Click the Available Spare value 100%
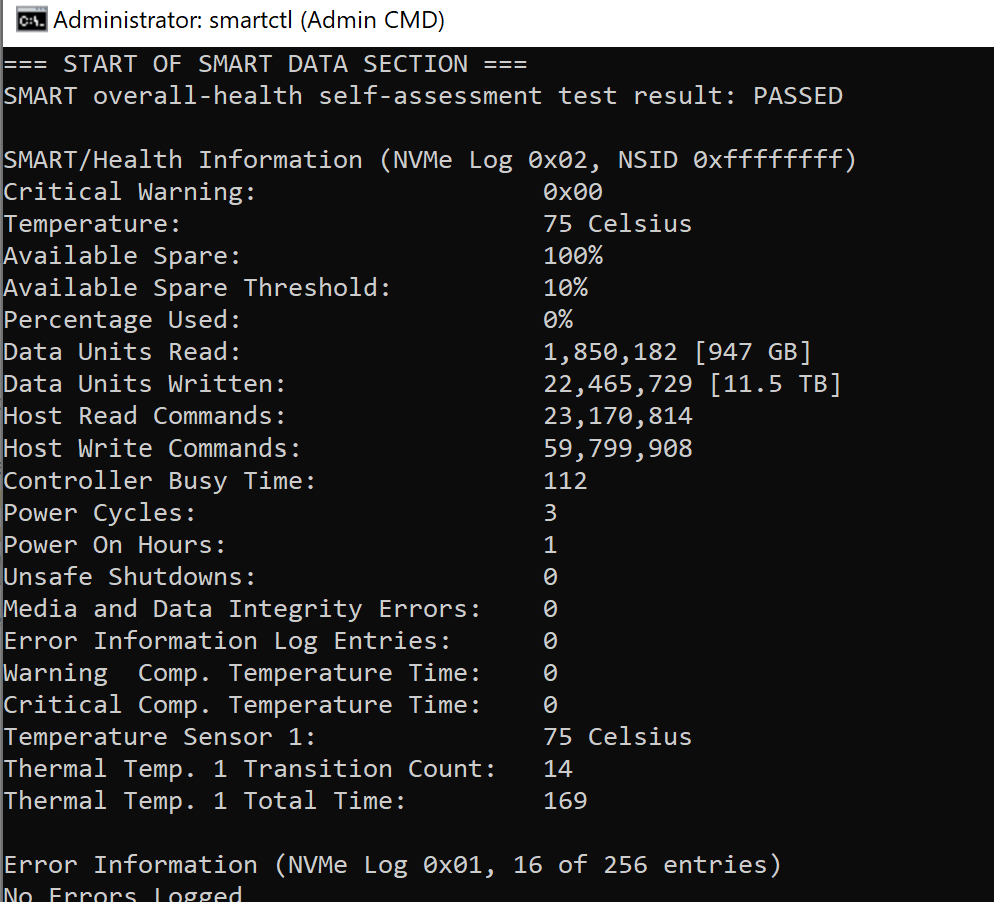994x902 pixels. (572, 256)
